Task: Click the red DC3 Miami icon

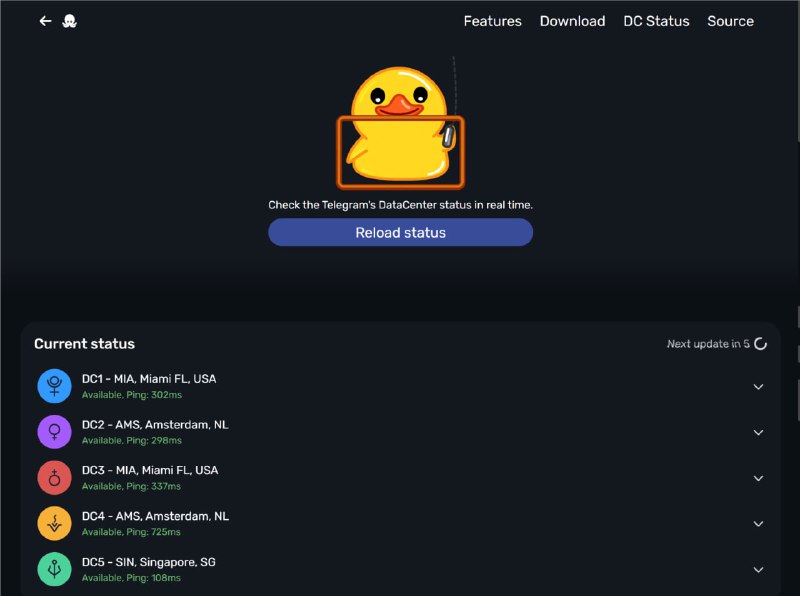Action: tap(55, 478)
